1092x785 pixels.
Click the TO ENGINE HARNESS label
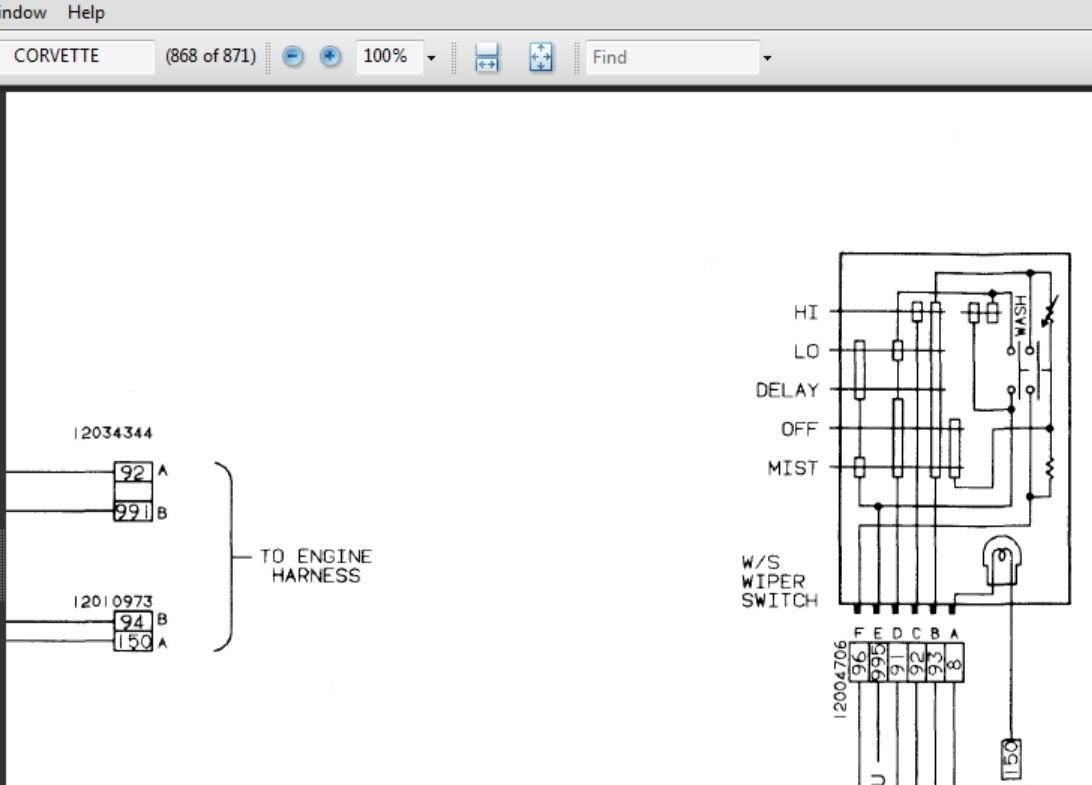pos(315,566)
